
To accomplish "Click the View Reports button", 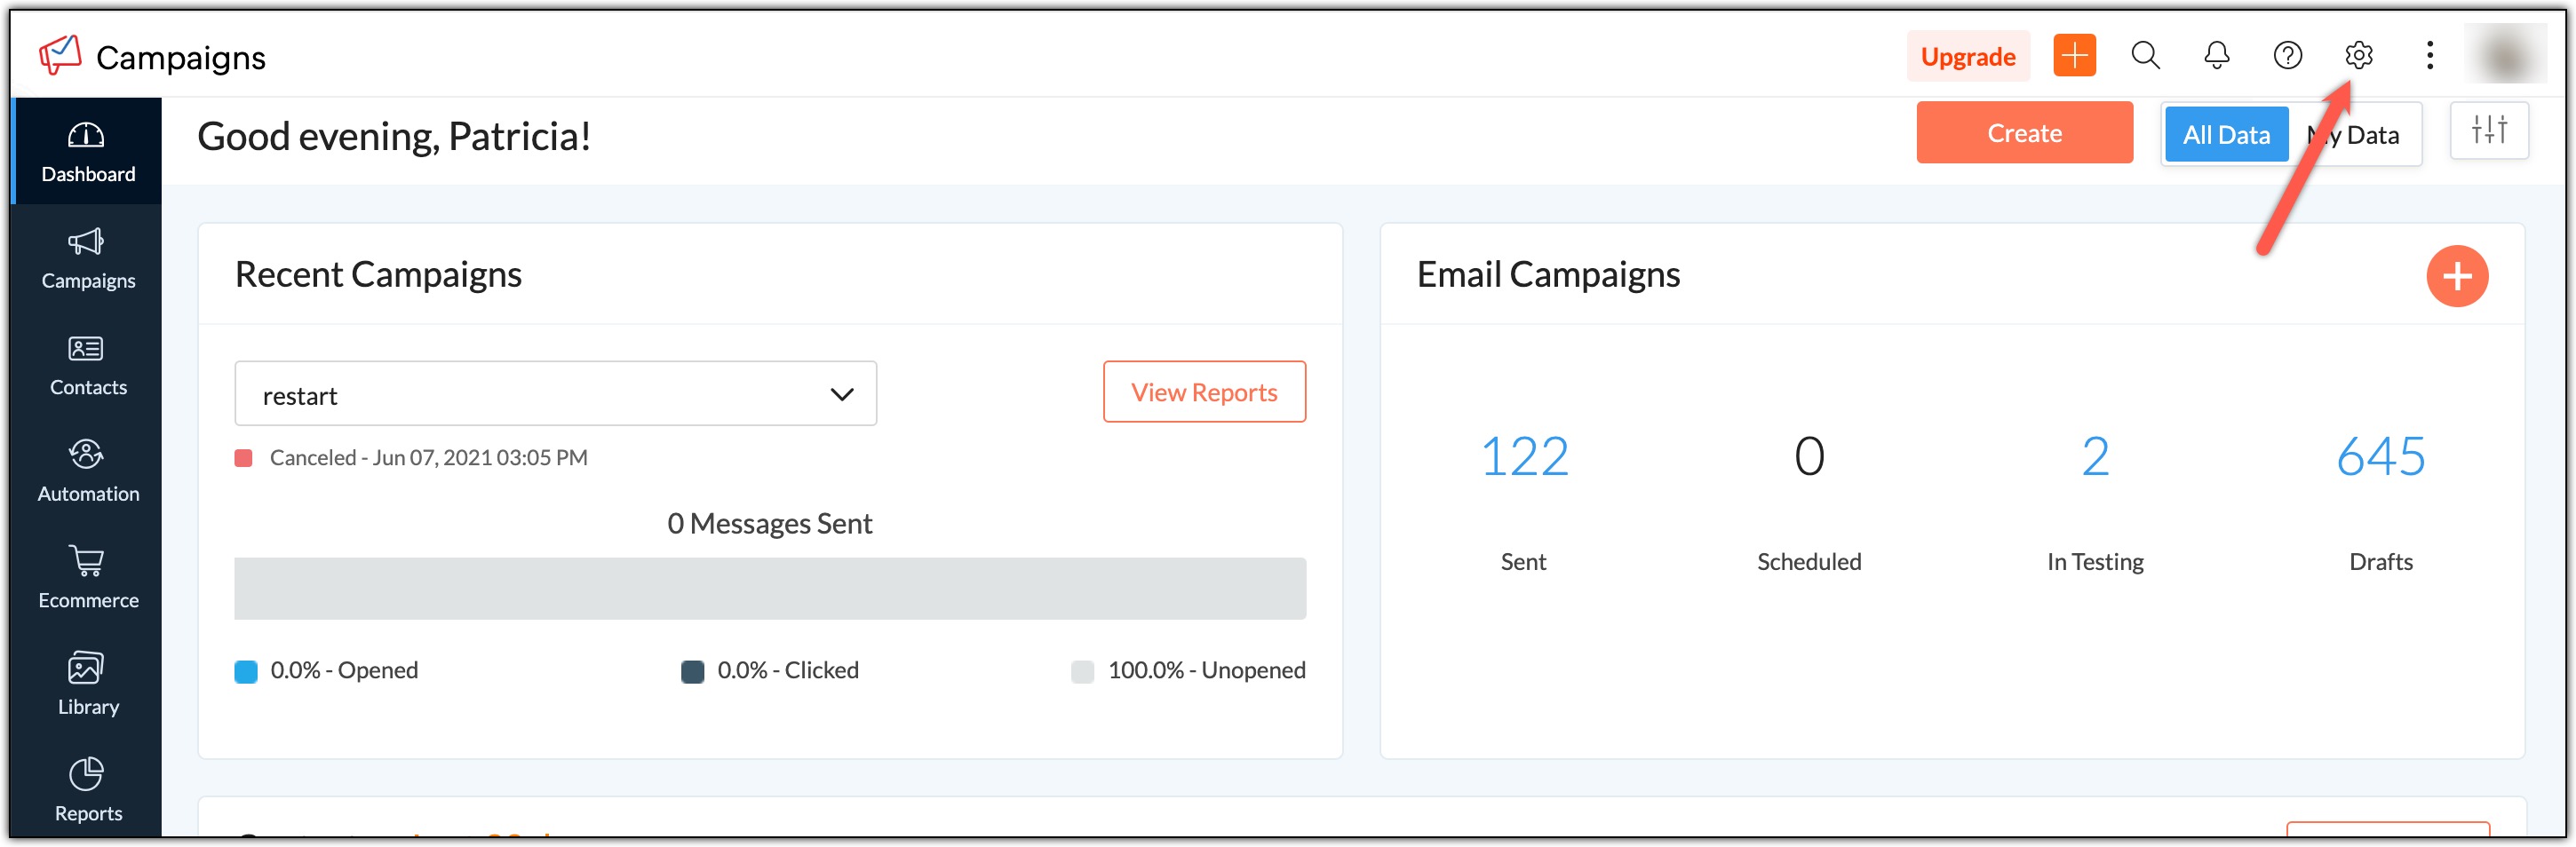I will click(1203, 392).
